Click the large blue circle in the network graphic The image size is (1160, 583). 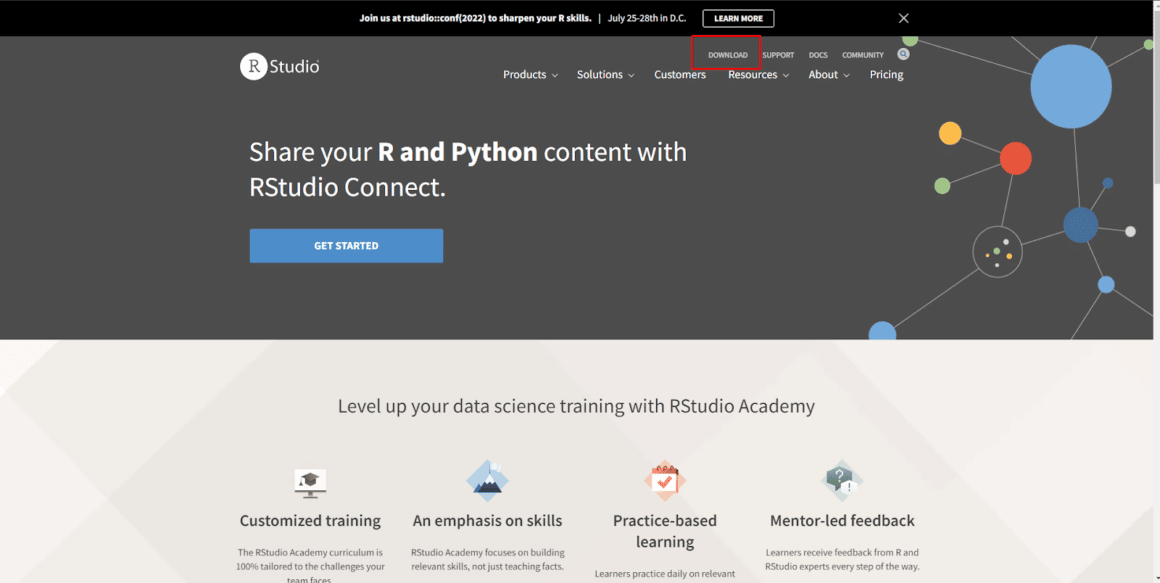pos(1070,86)
